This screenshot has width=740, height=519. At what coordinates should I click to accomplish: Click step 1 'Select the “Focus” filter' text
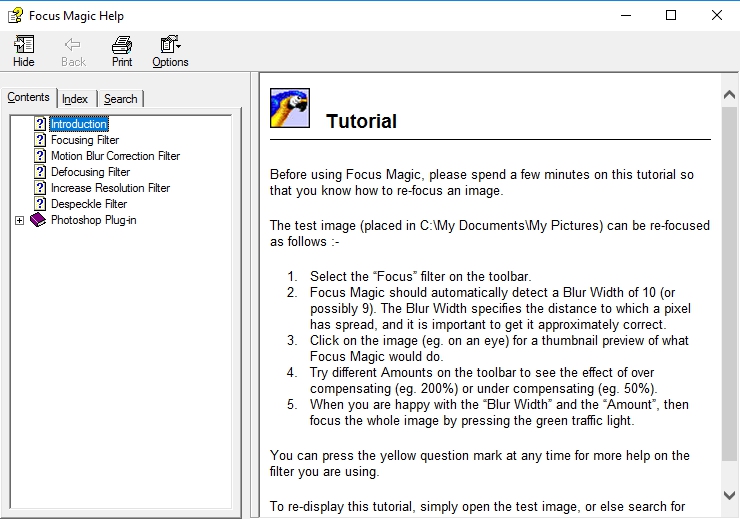tap(420, 276)
